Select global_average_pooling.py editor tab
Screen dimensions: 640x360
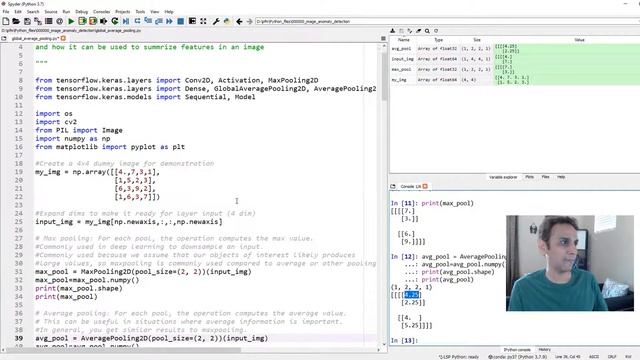(35, 38)
